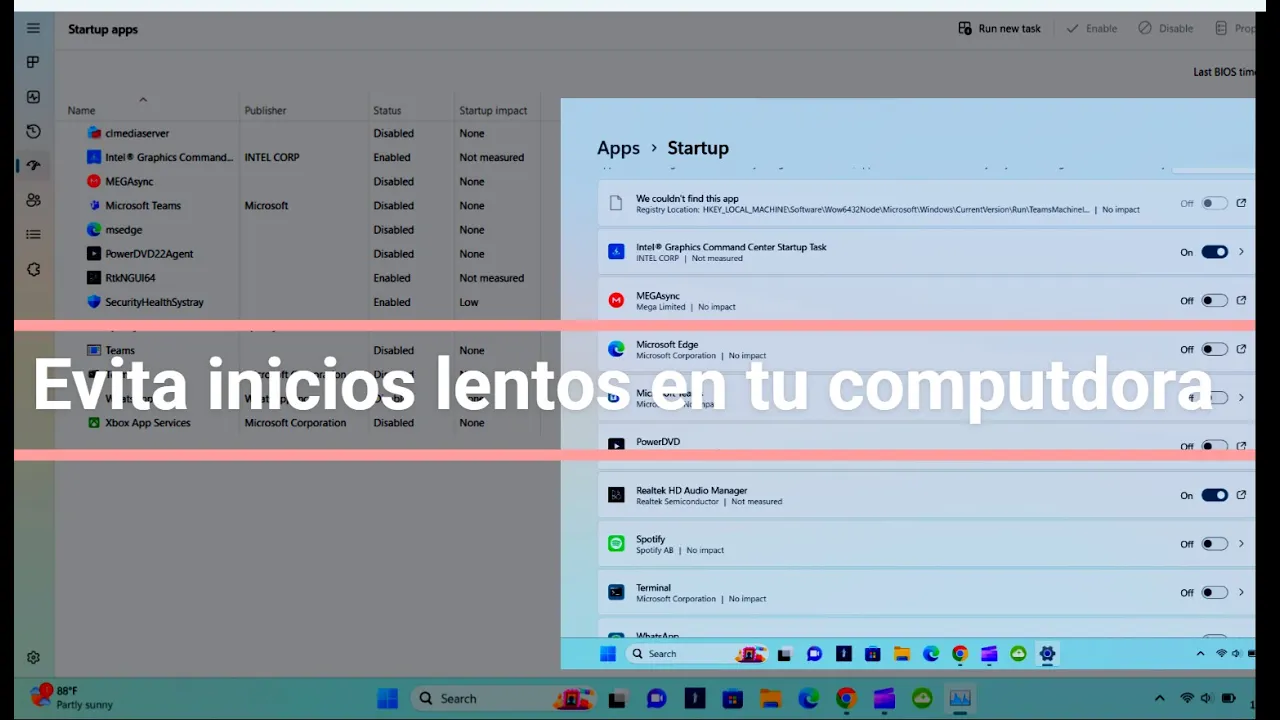
Task: Go back to Apps via breadcrumb link
Action: pyautogui.click(x=618, y=148)
